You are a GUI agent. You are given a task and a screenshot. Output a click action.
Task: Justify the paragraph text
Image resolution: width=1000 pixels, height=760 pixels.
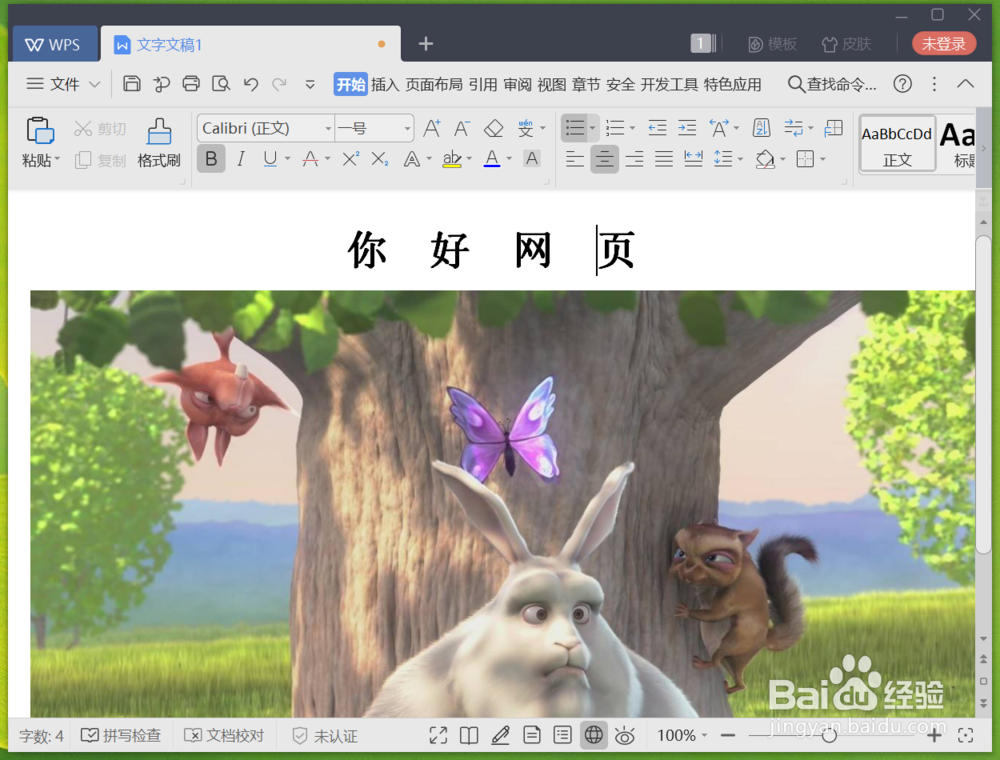[x=663, y=159]
